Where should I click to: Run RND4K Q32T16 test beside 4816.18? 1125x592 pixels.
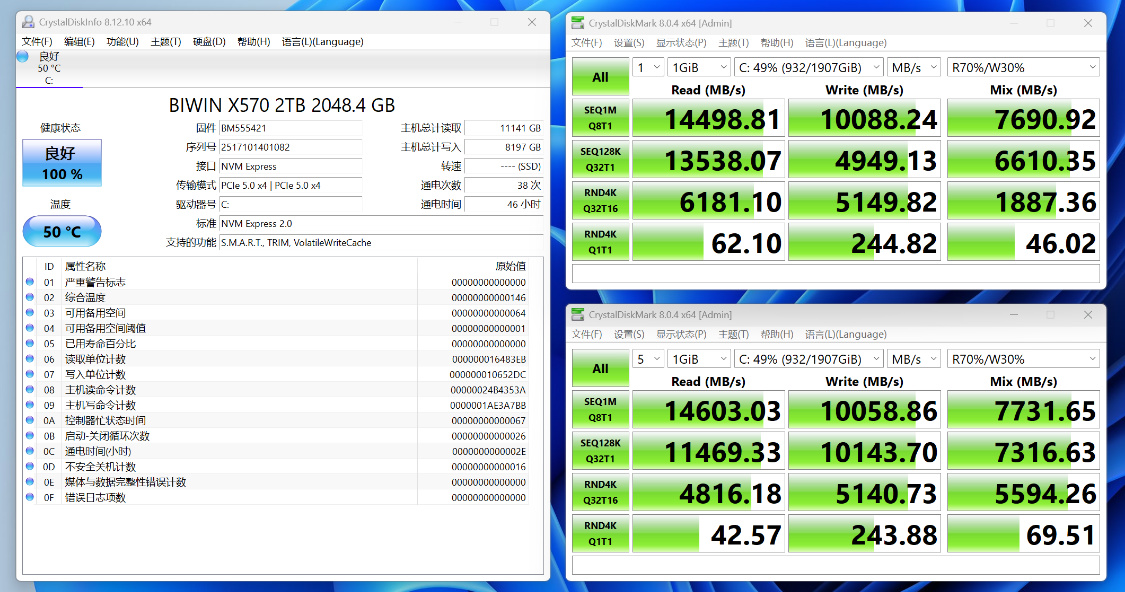coord(601,492)
